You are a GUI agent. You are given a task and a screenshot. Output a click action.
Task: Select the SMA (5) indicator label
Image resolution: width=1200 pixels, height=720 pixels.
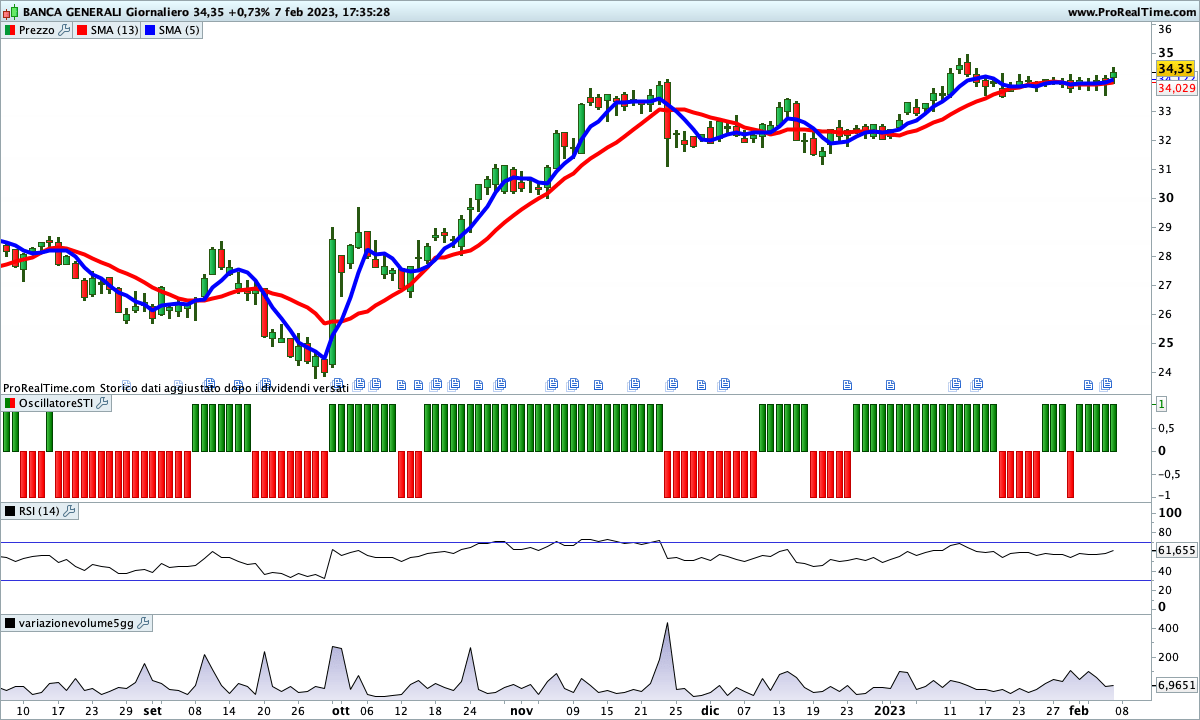pyautogui.click(x=179, y=30)
